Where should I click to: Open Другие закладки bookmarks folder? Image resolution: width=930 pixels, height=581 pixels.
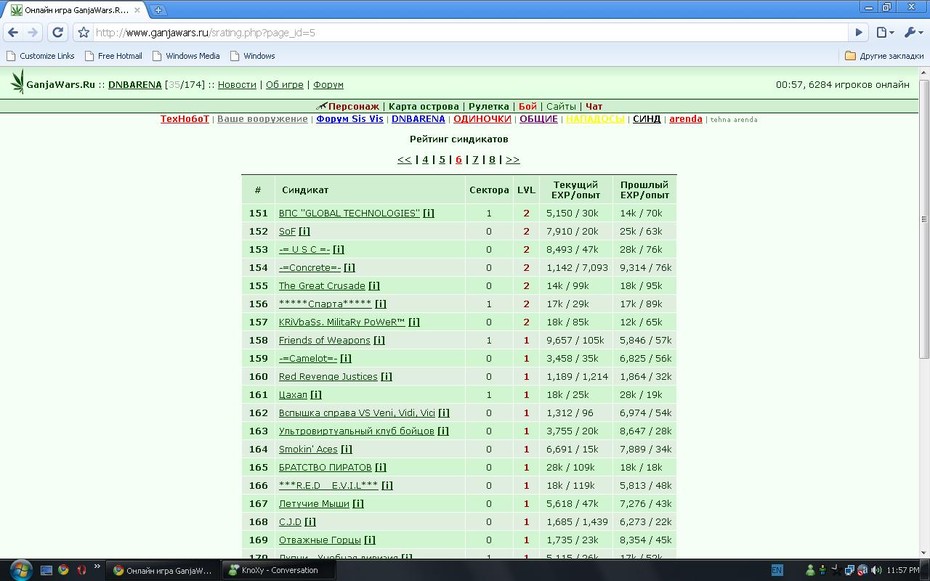[884, 56]
